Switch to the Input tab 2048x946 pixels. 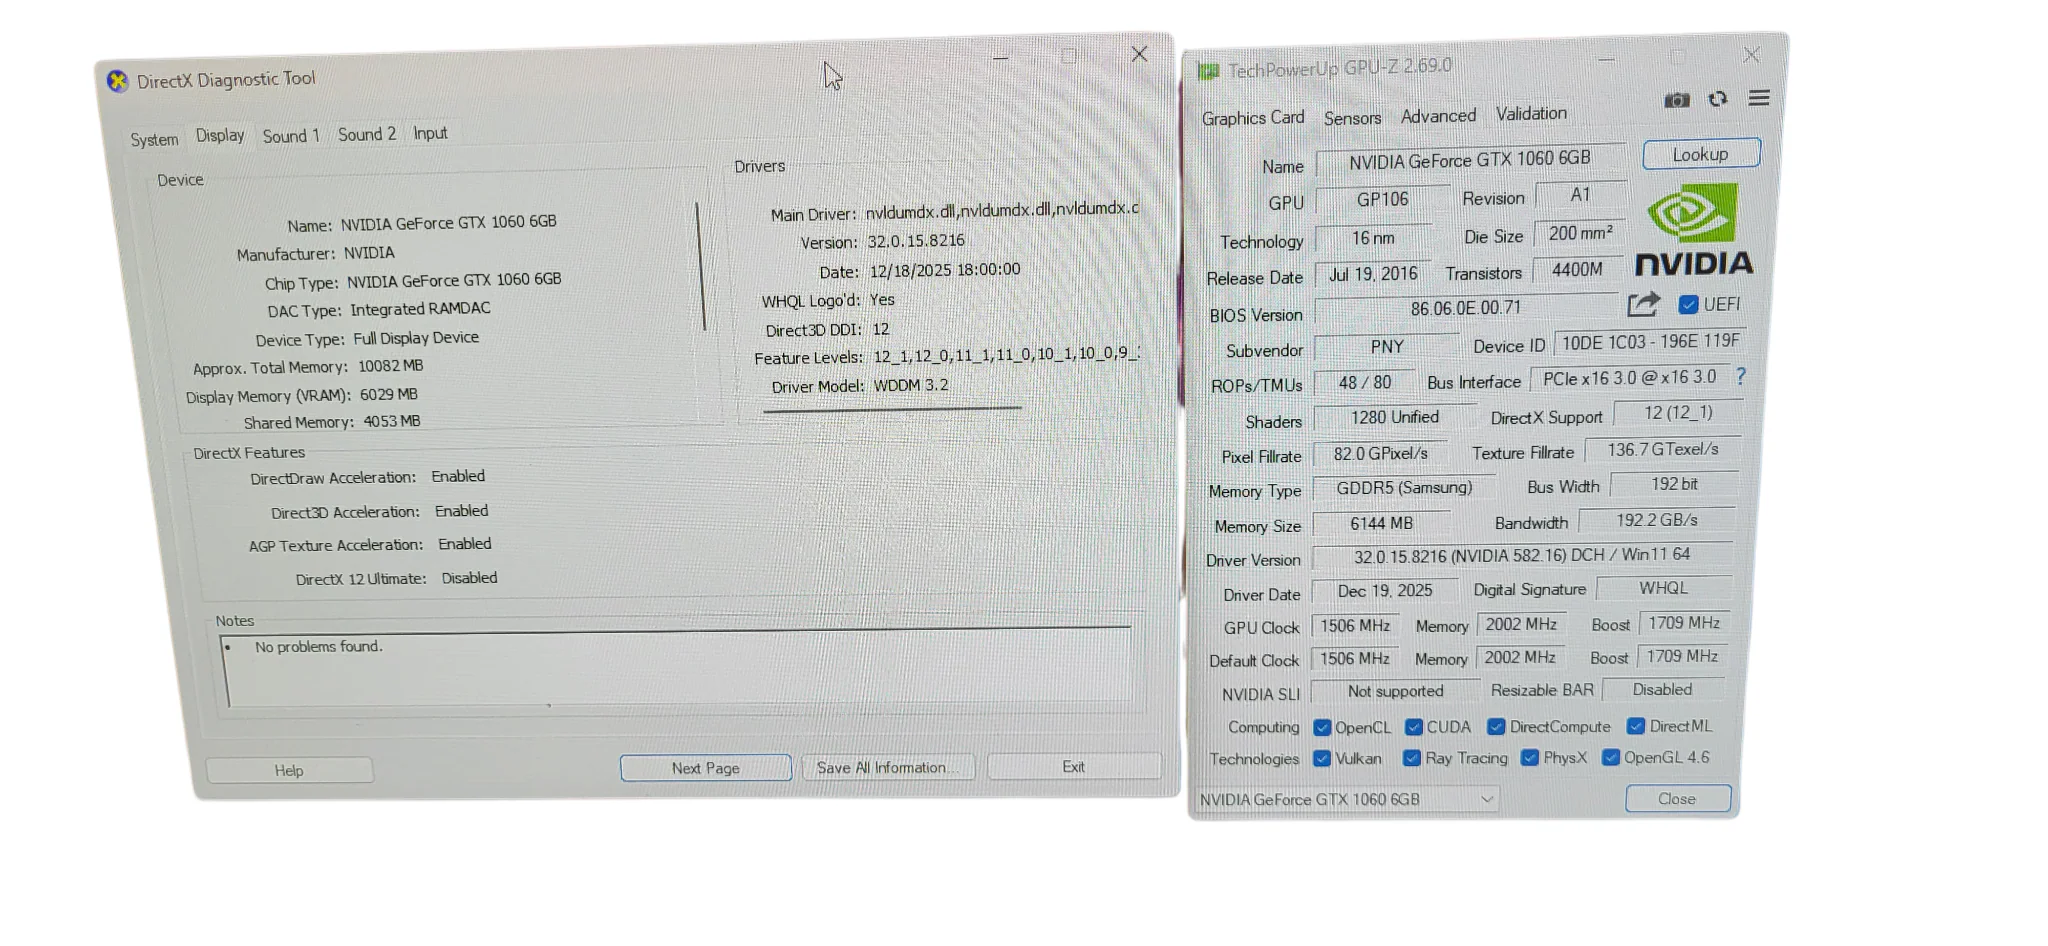(430, 133)
